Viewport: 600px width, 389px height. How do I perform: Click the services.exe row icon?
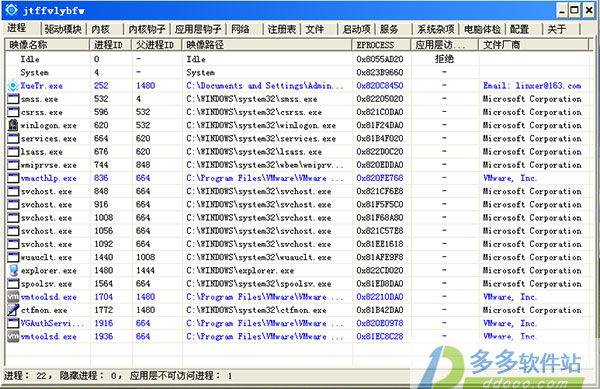pos(13,138)
